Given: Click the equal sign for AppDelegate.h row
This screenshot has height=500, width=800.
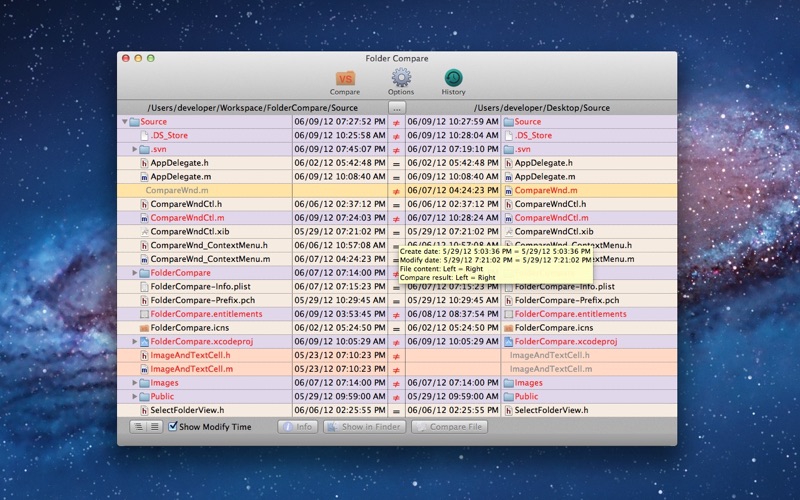Looking at the screenshot, I should click(396, 163).
